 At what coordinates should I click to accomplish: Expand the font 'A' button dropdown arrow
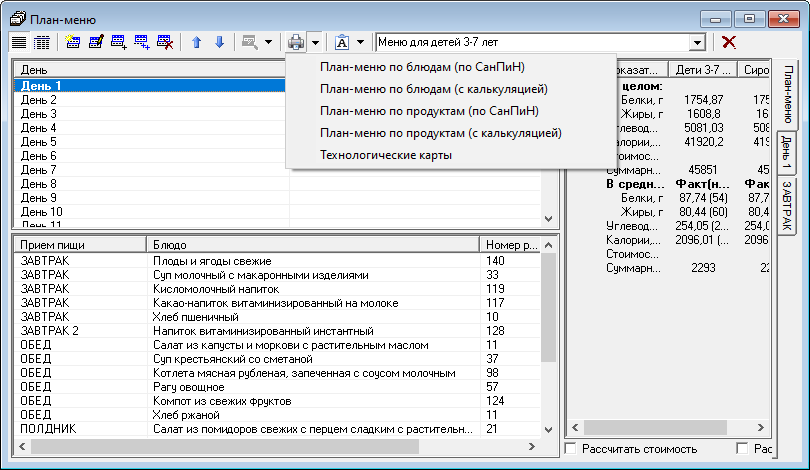click(360, 42)
